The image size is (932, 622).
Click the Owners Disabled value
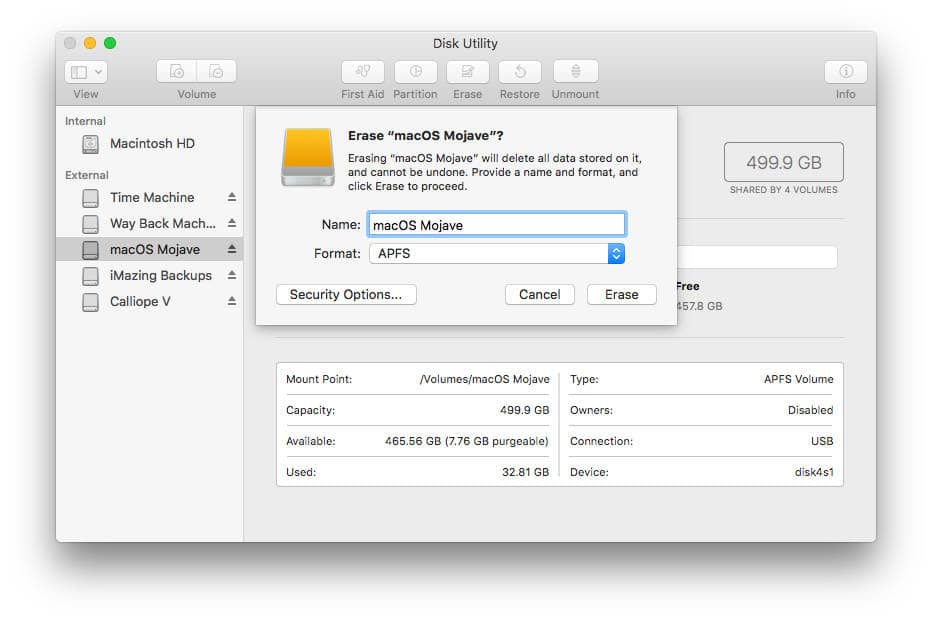[x=810, y=410]
